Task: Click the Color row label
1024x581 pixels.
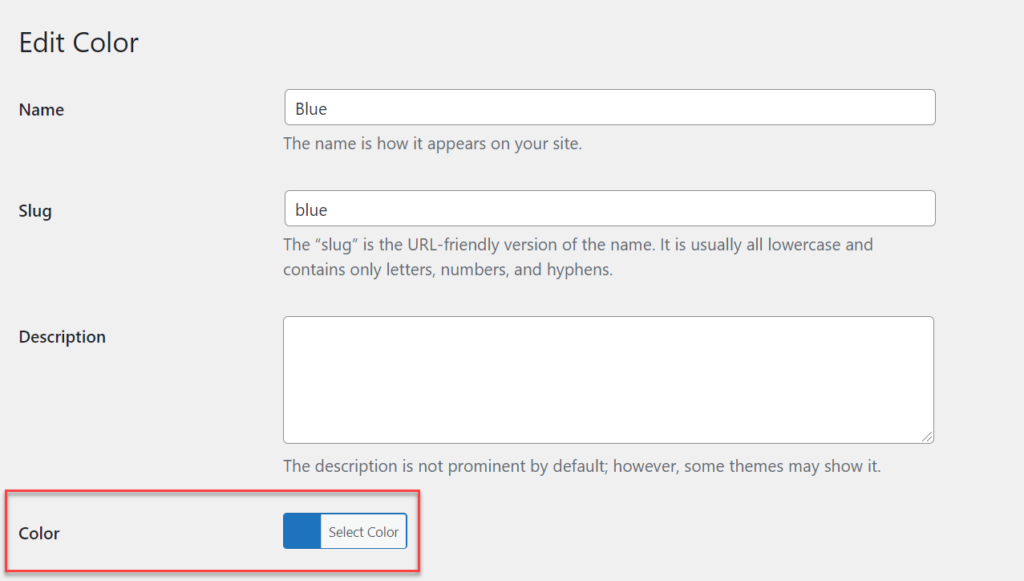Action: (38, 533)
